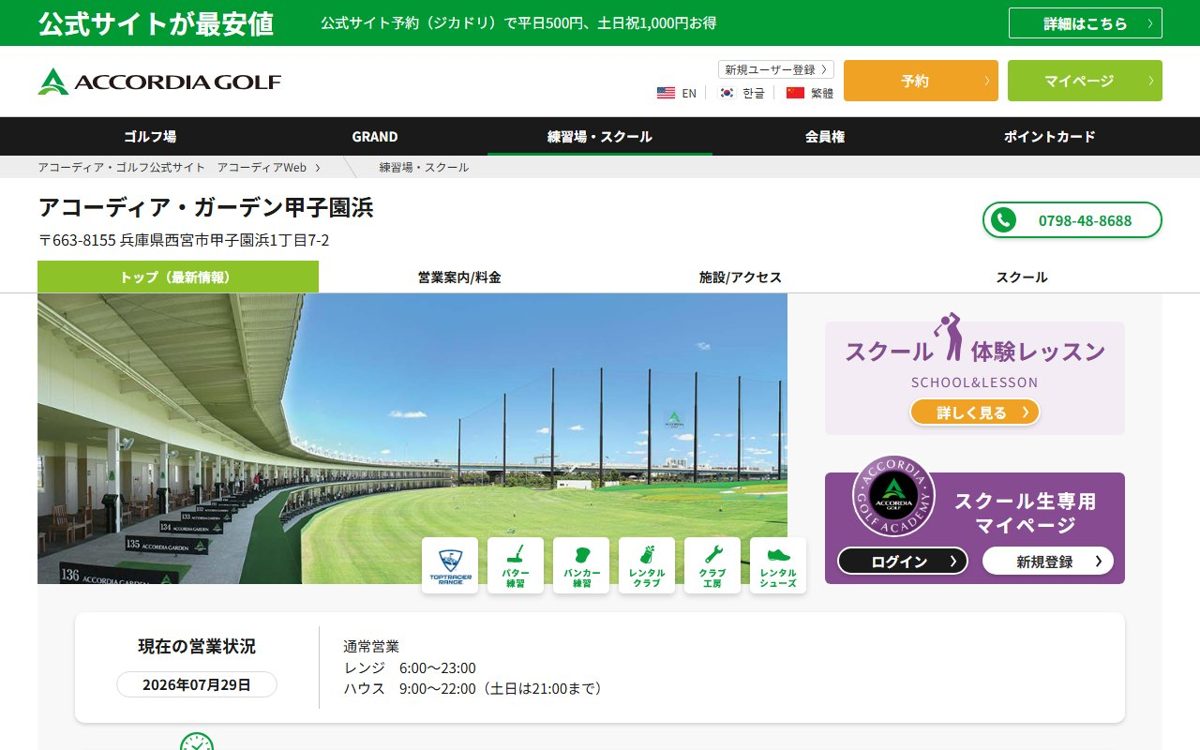Select the US flag EN language icon

(x=677, y=93)
